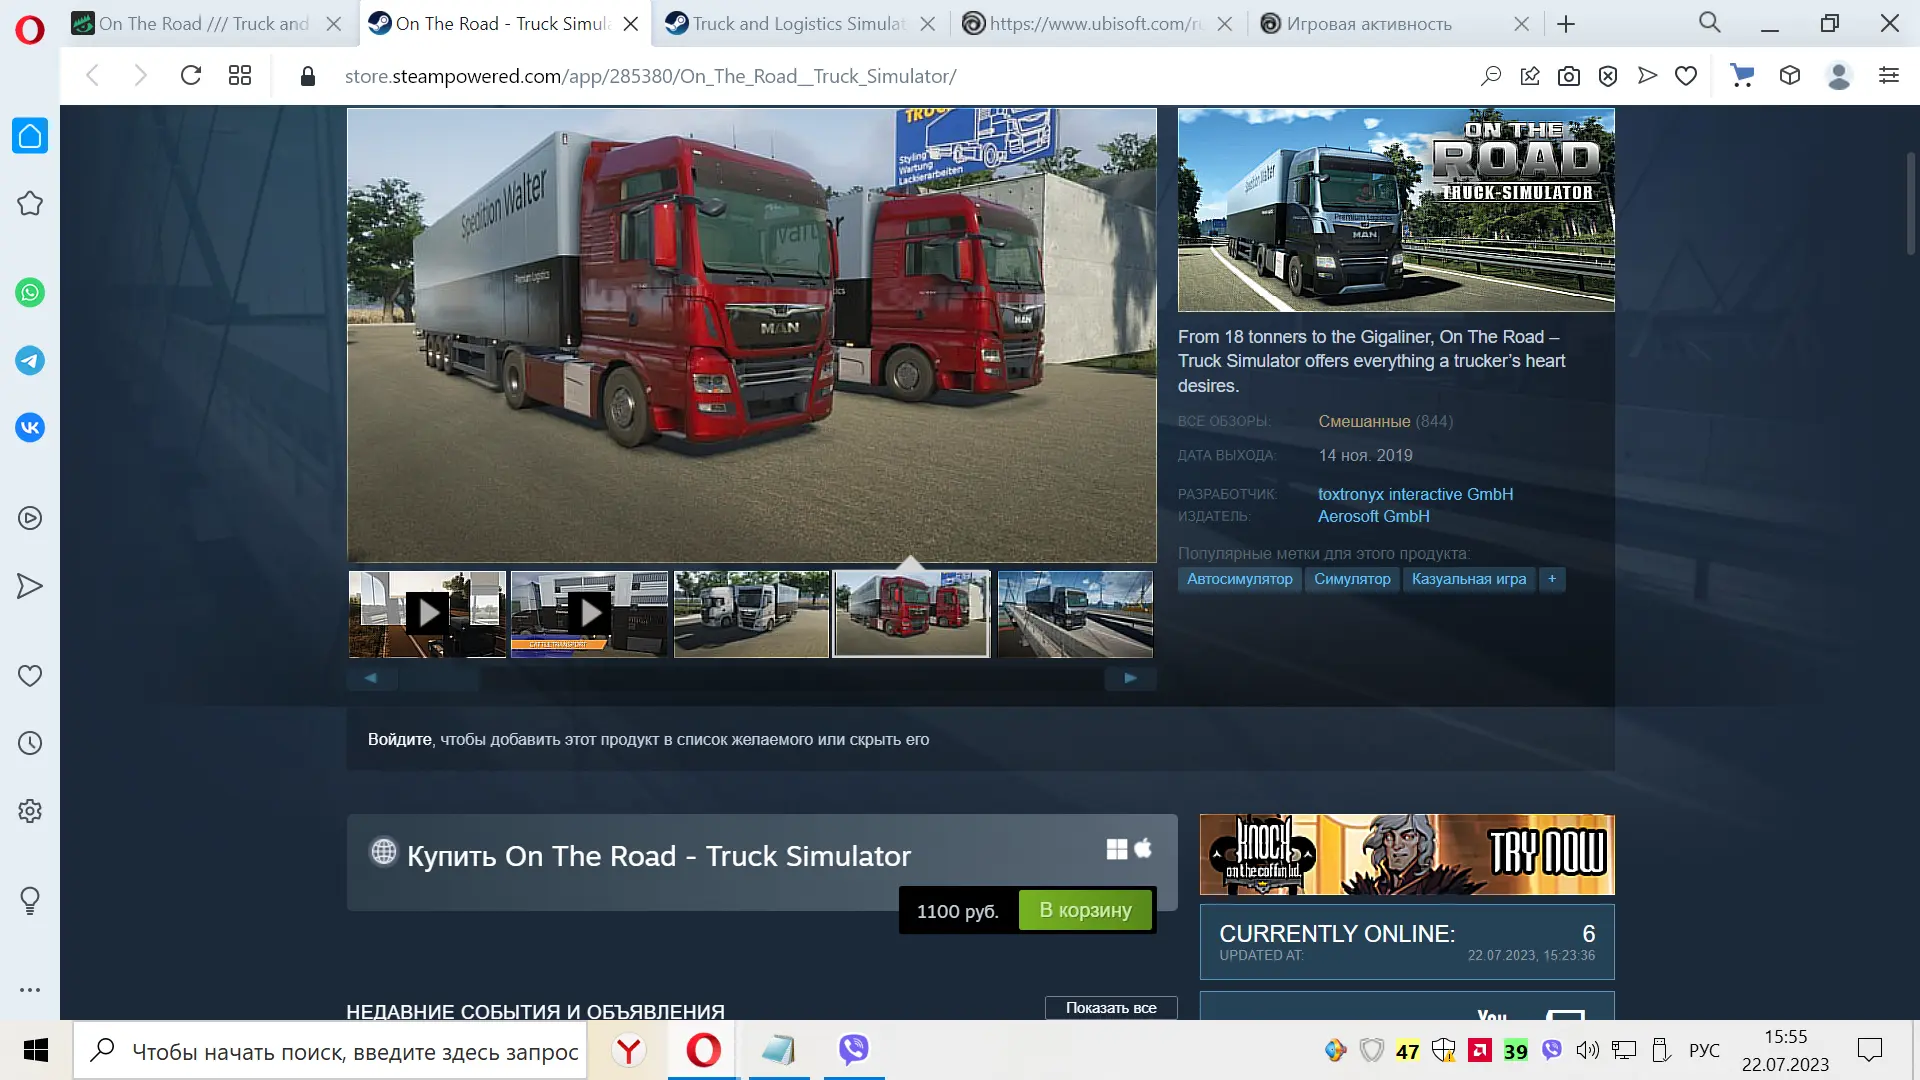This screenshot has width=1920, height=1080.
Task: Open Easy Setup sliders icon
Action: coord(1889,76)
